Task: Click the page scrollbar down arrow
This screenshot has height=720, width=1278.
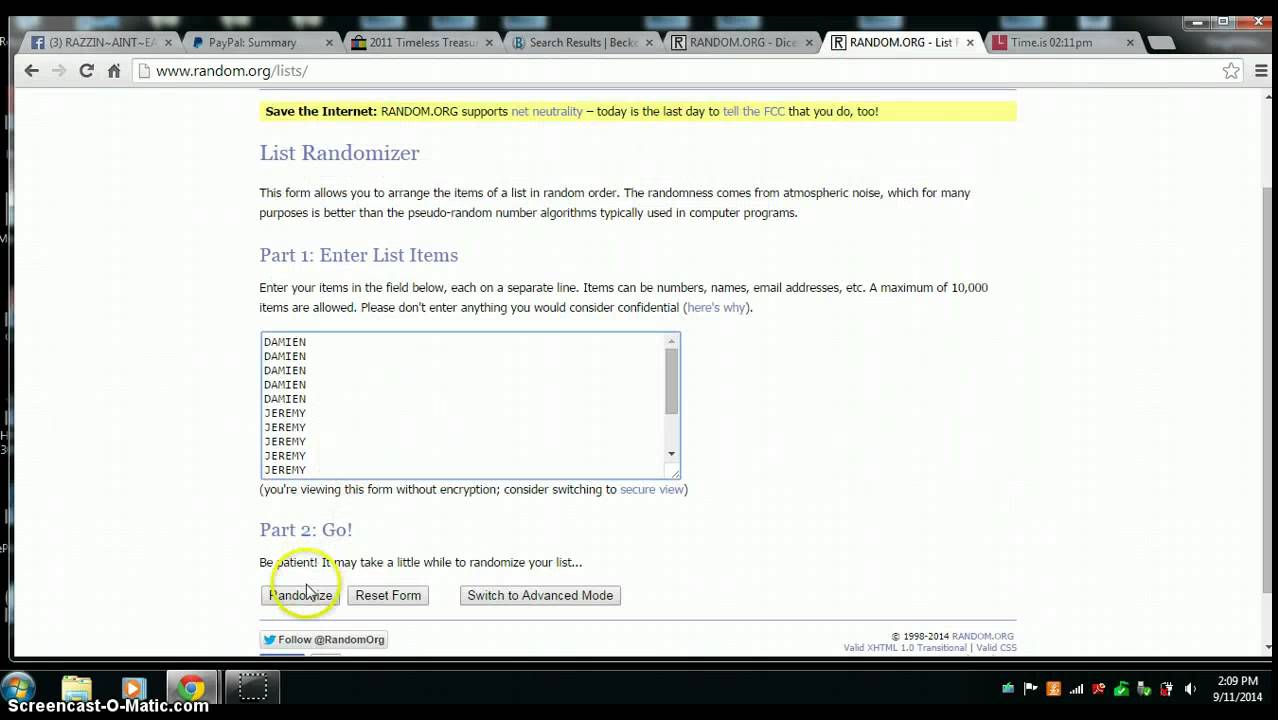Action: coord(1269,649)
